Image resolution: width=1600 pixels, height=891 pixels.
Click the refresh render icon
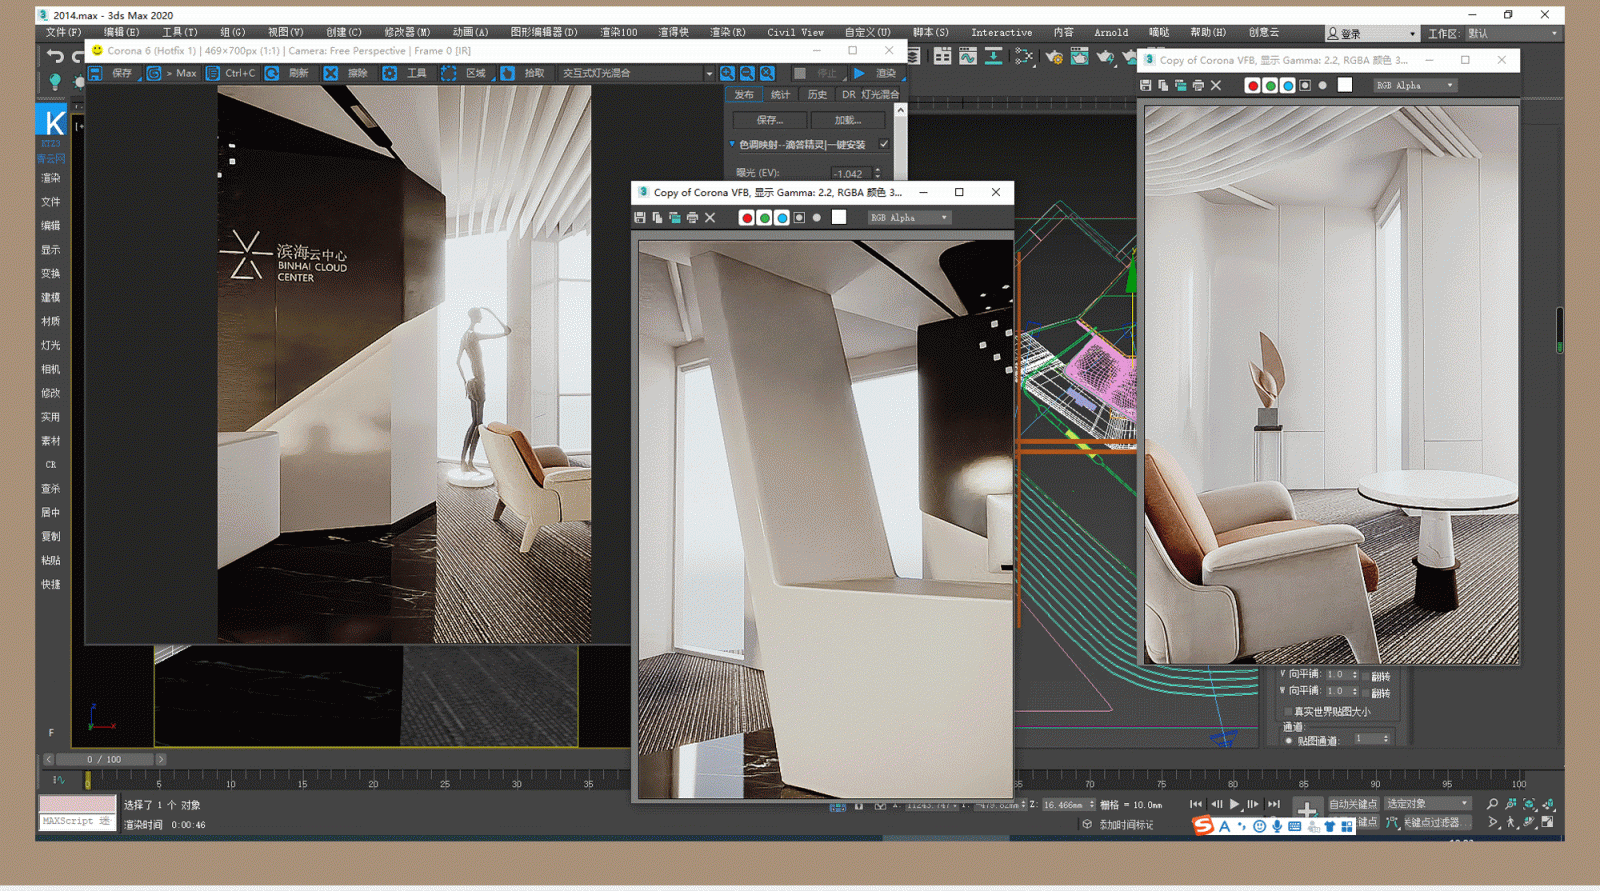pos(272,73)
